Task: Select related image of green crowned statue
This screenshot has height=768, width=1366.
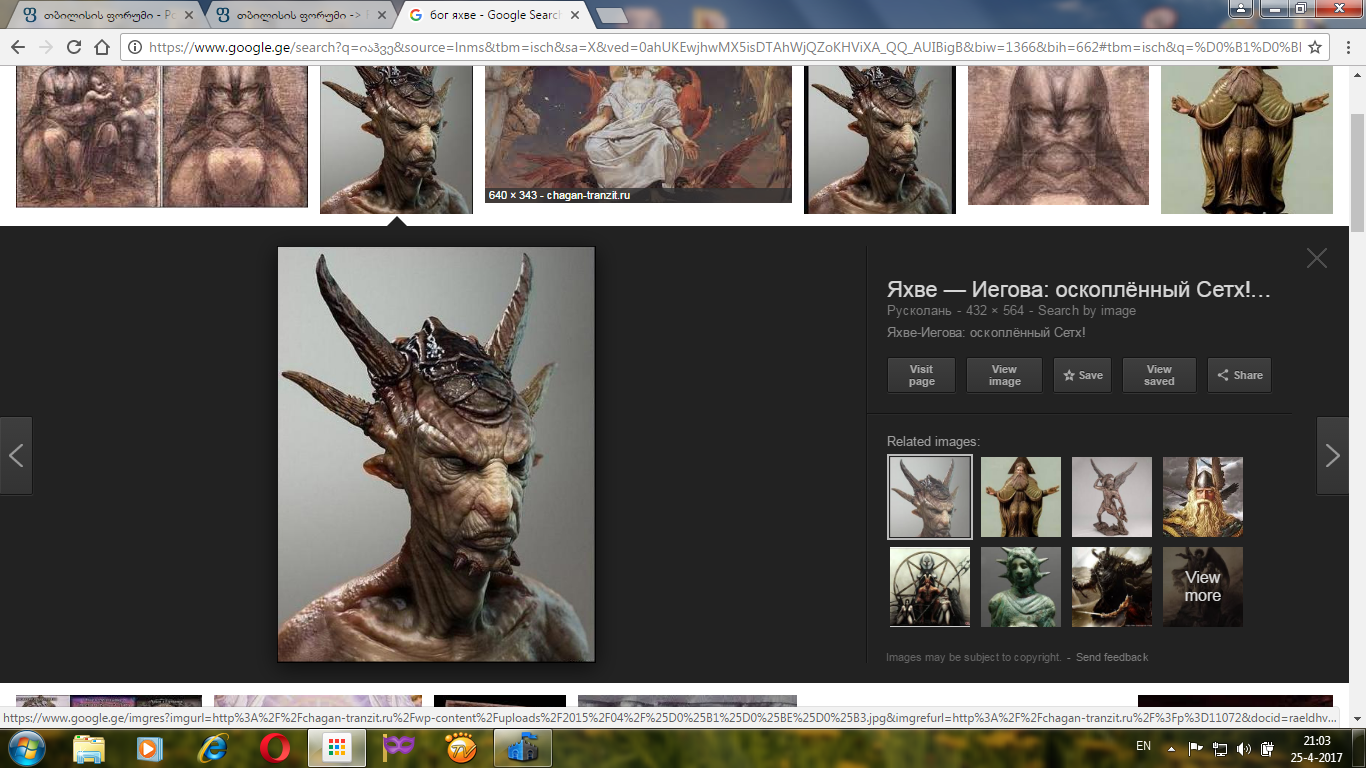Action: point(1021,587)
